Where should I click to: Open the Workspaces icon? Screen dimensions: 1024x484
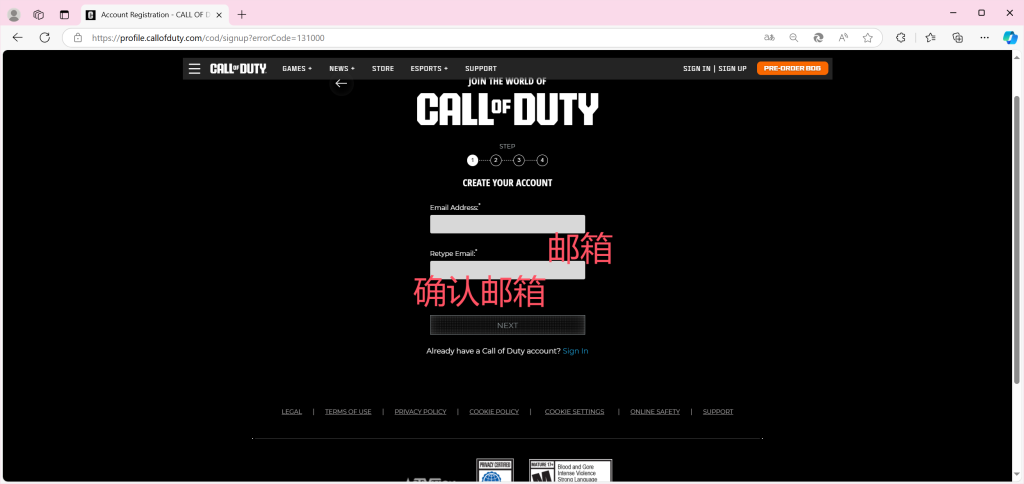39,14
